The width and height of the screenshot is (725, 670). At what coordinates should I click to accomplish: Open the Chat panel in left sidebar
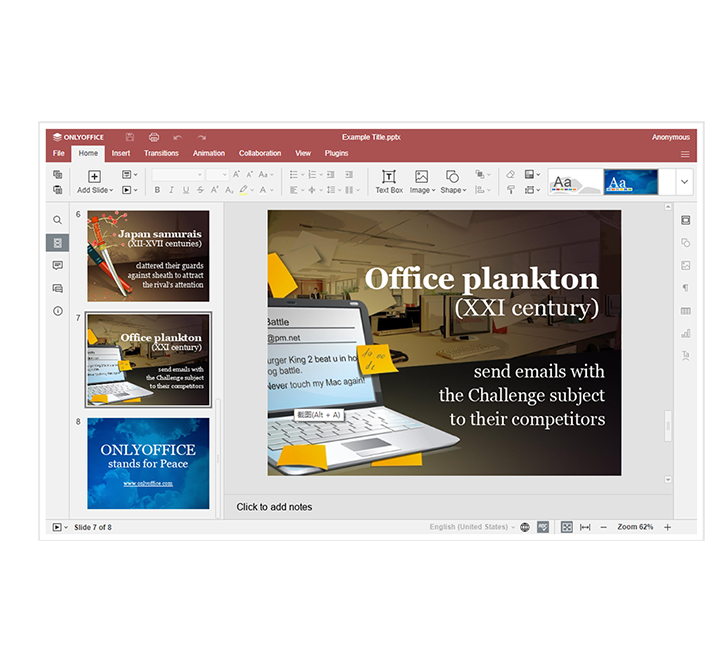pyautogui.click(x=57, y=289)
